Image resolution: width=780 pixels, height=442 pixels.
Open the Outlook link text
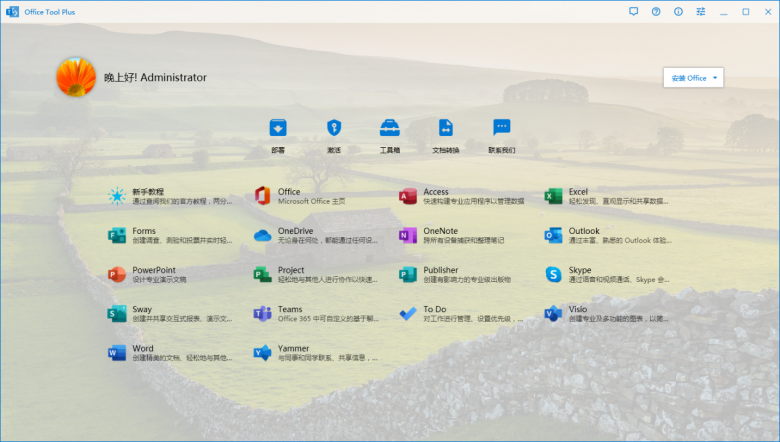(x=584, y=231)
